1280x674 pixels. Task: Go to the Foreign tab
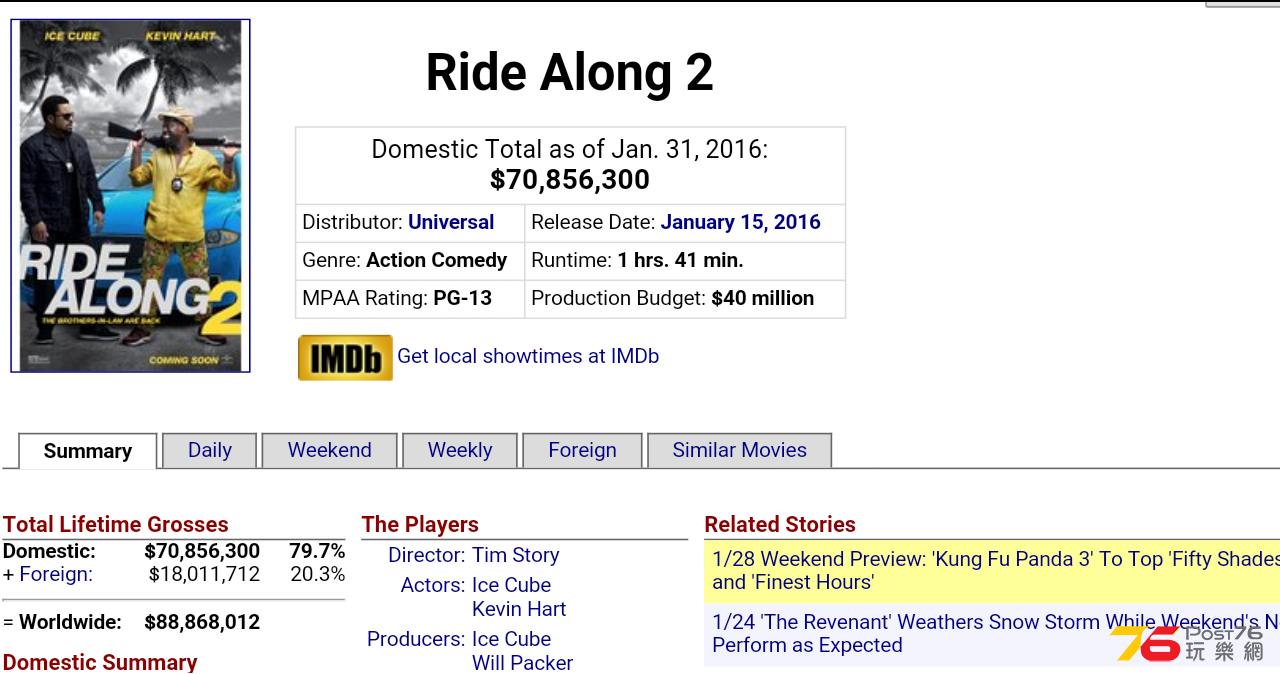pyautogui.click(x=582, y=450)
